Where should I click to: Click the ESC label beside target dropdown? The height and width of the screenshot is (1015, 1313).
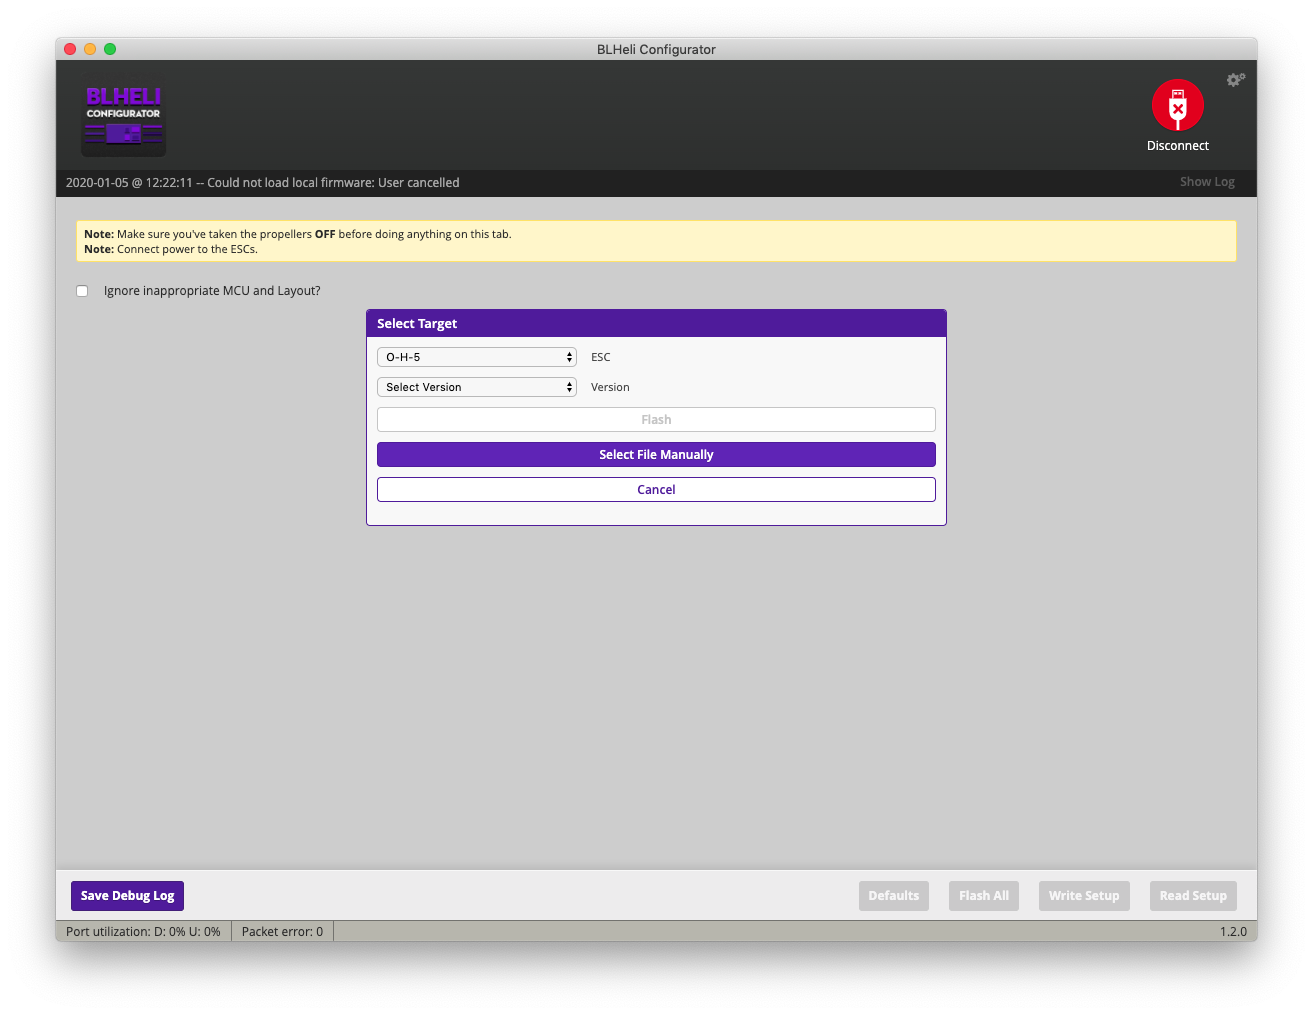(x=600, y=357)
